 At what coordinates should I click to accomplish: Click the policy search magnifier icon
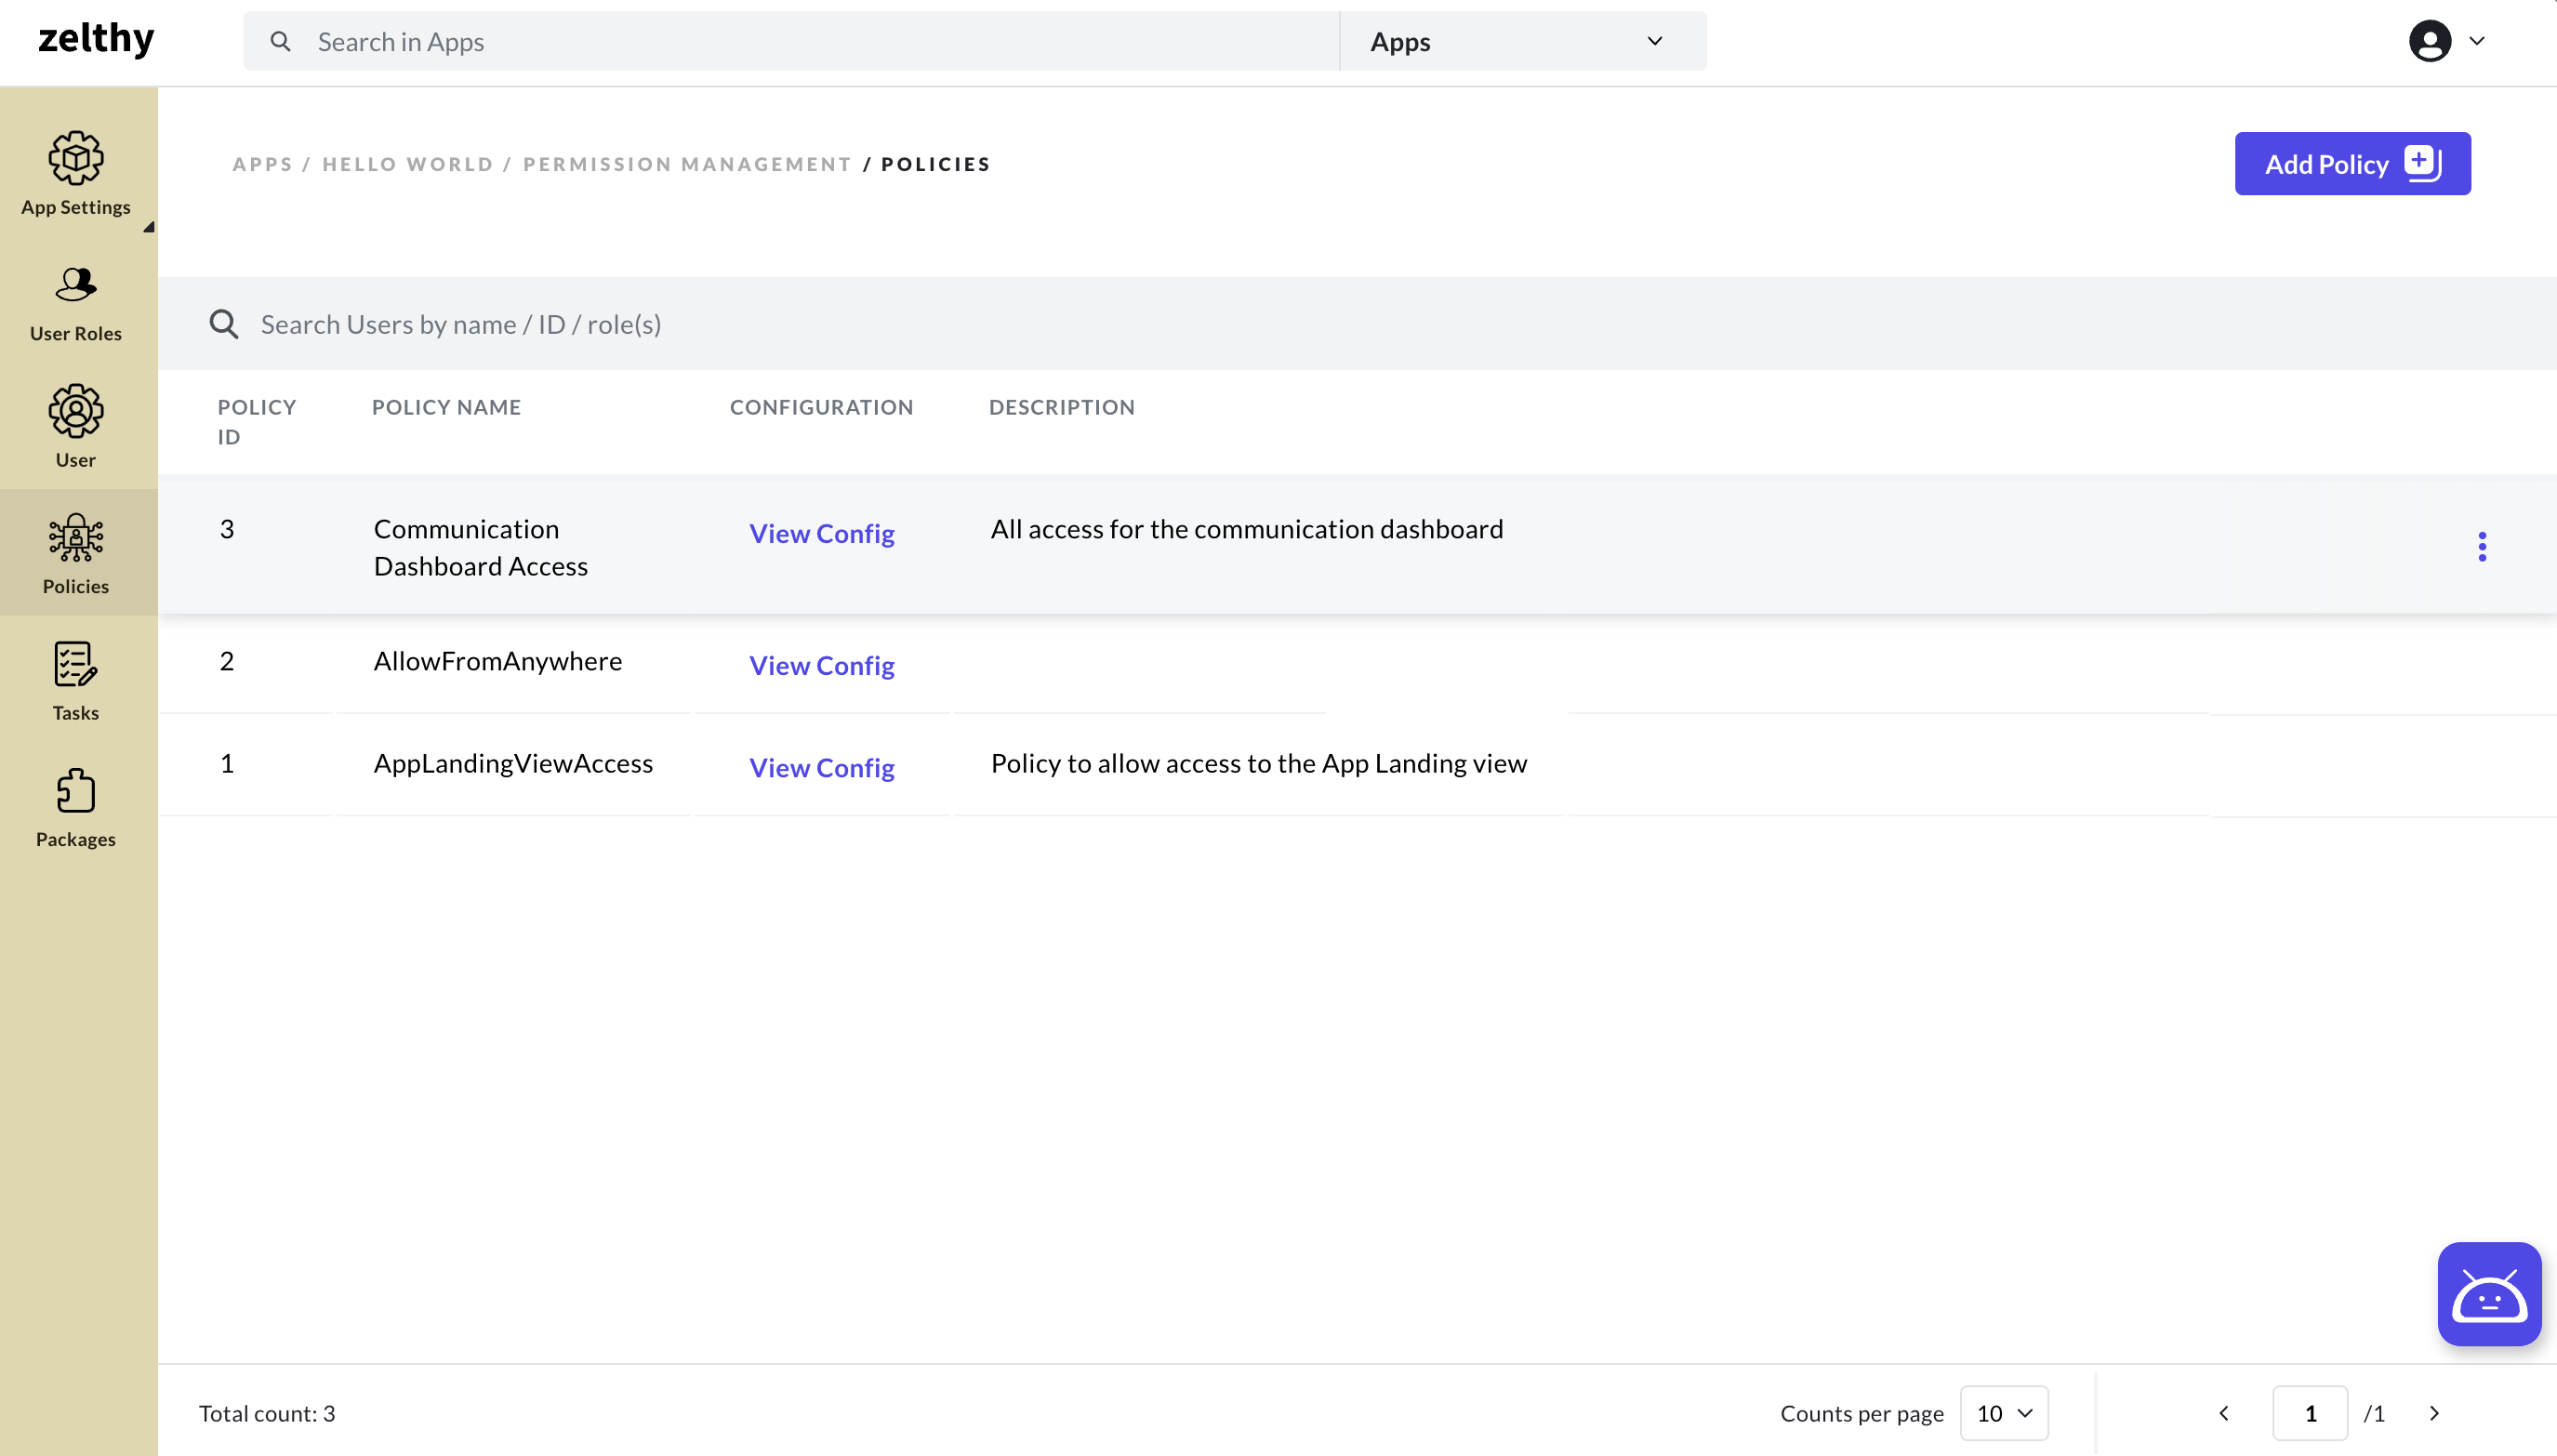tap(224, 324)
